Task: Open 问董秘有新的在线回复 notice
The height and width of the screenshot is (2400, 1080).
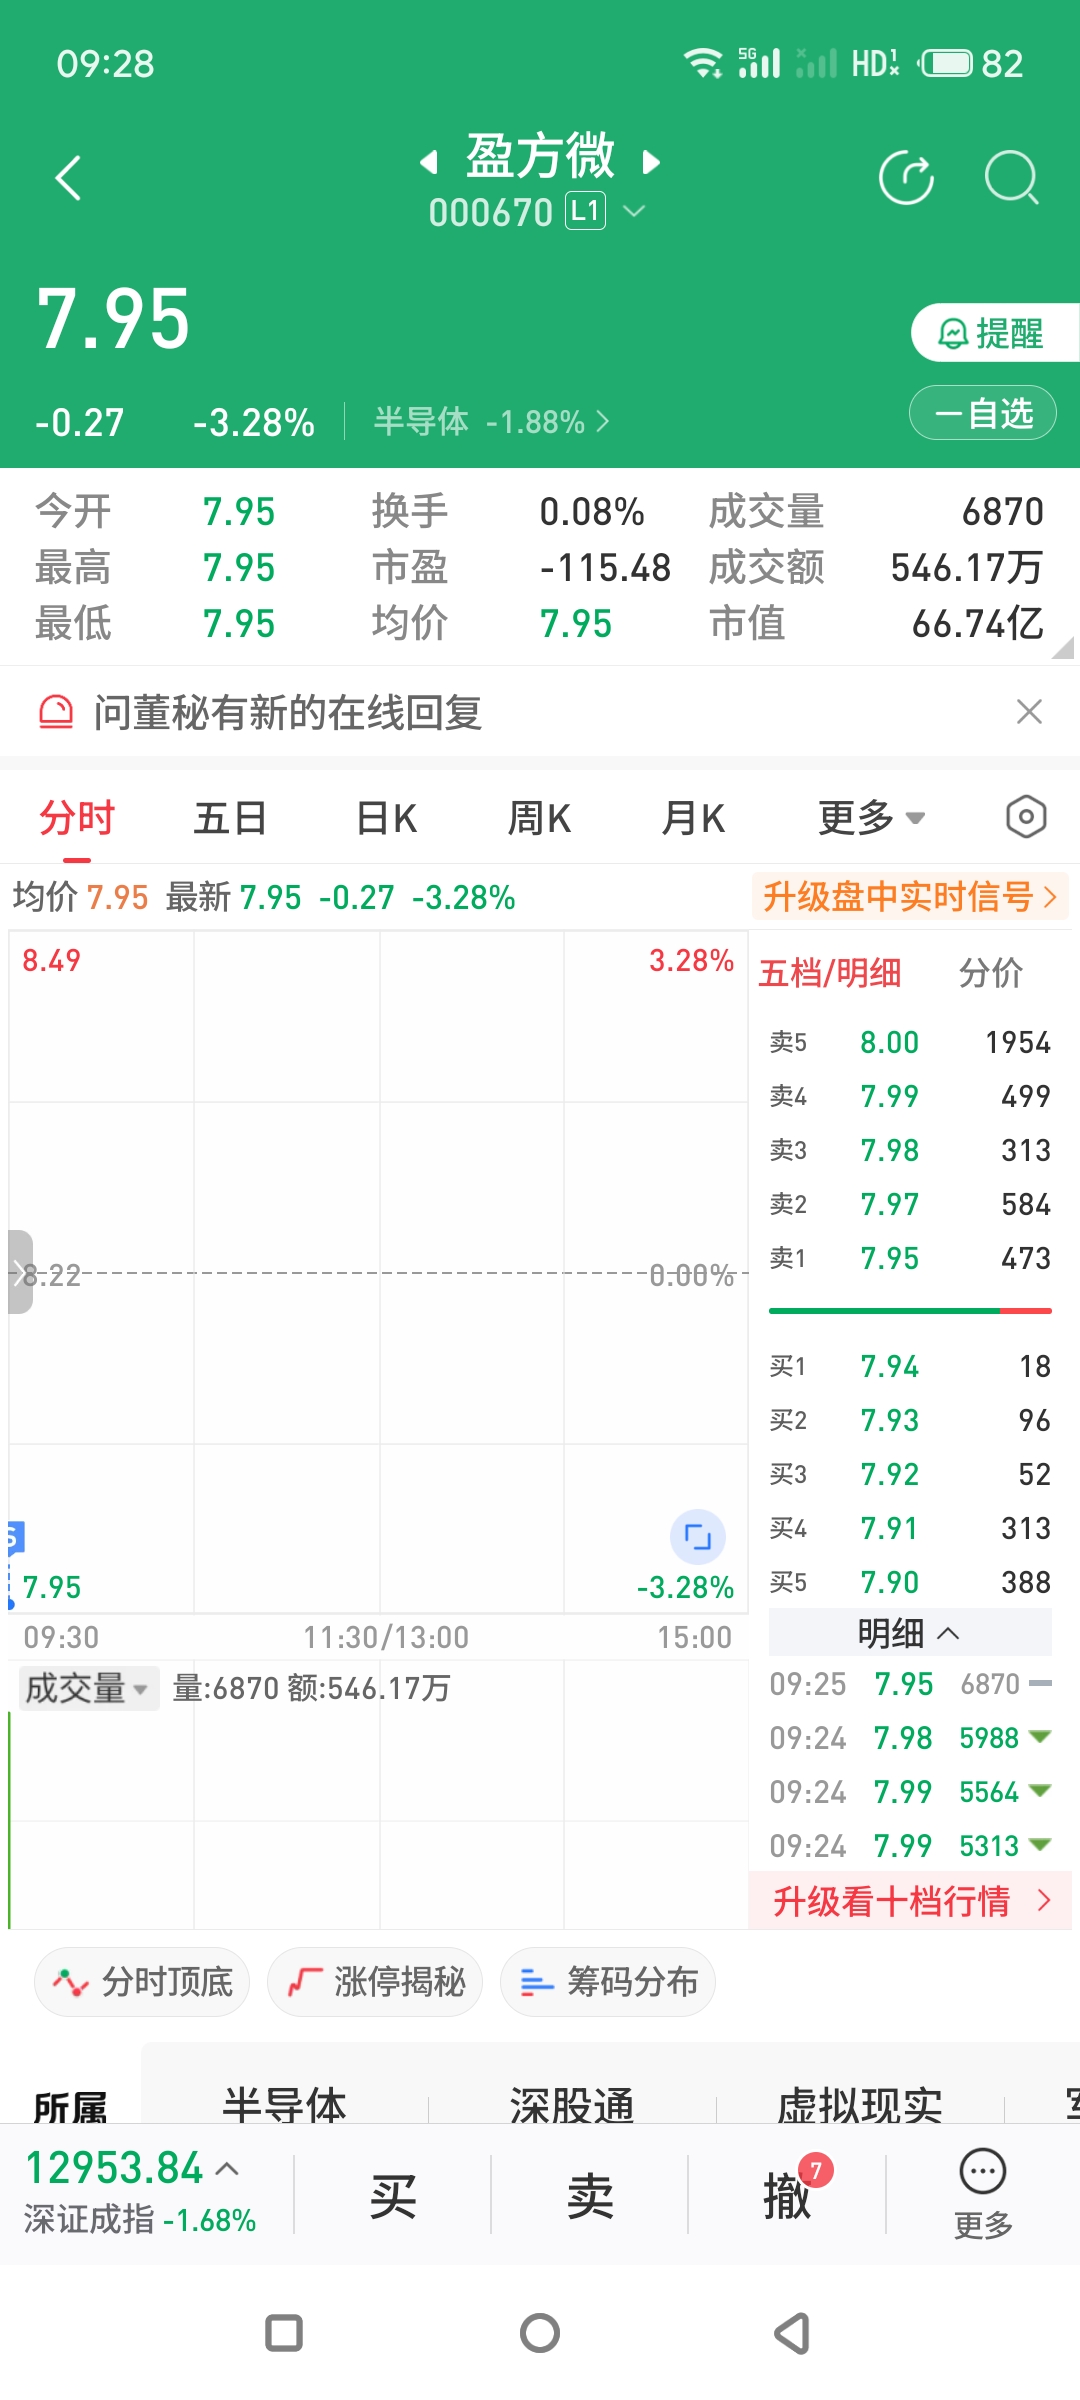Action: (x=288, y=713)
